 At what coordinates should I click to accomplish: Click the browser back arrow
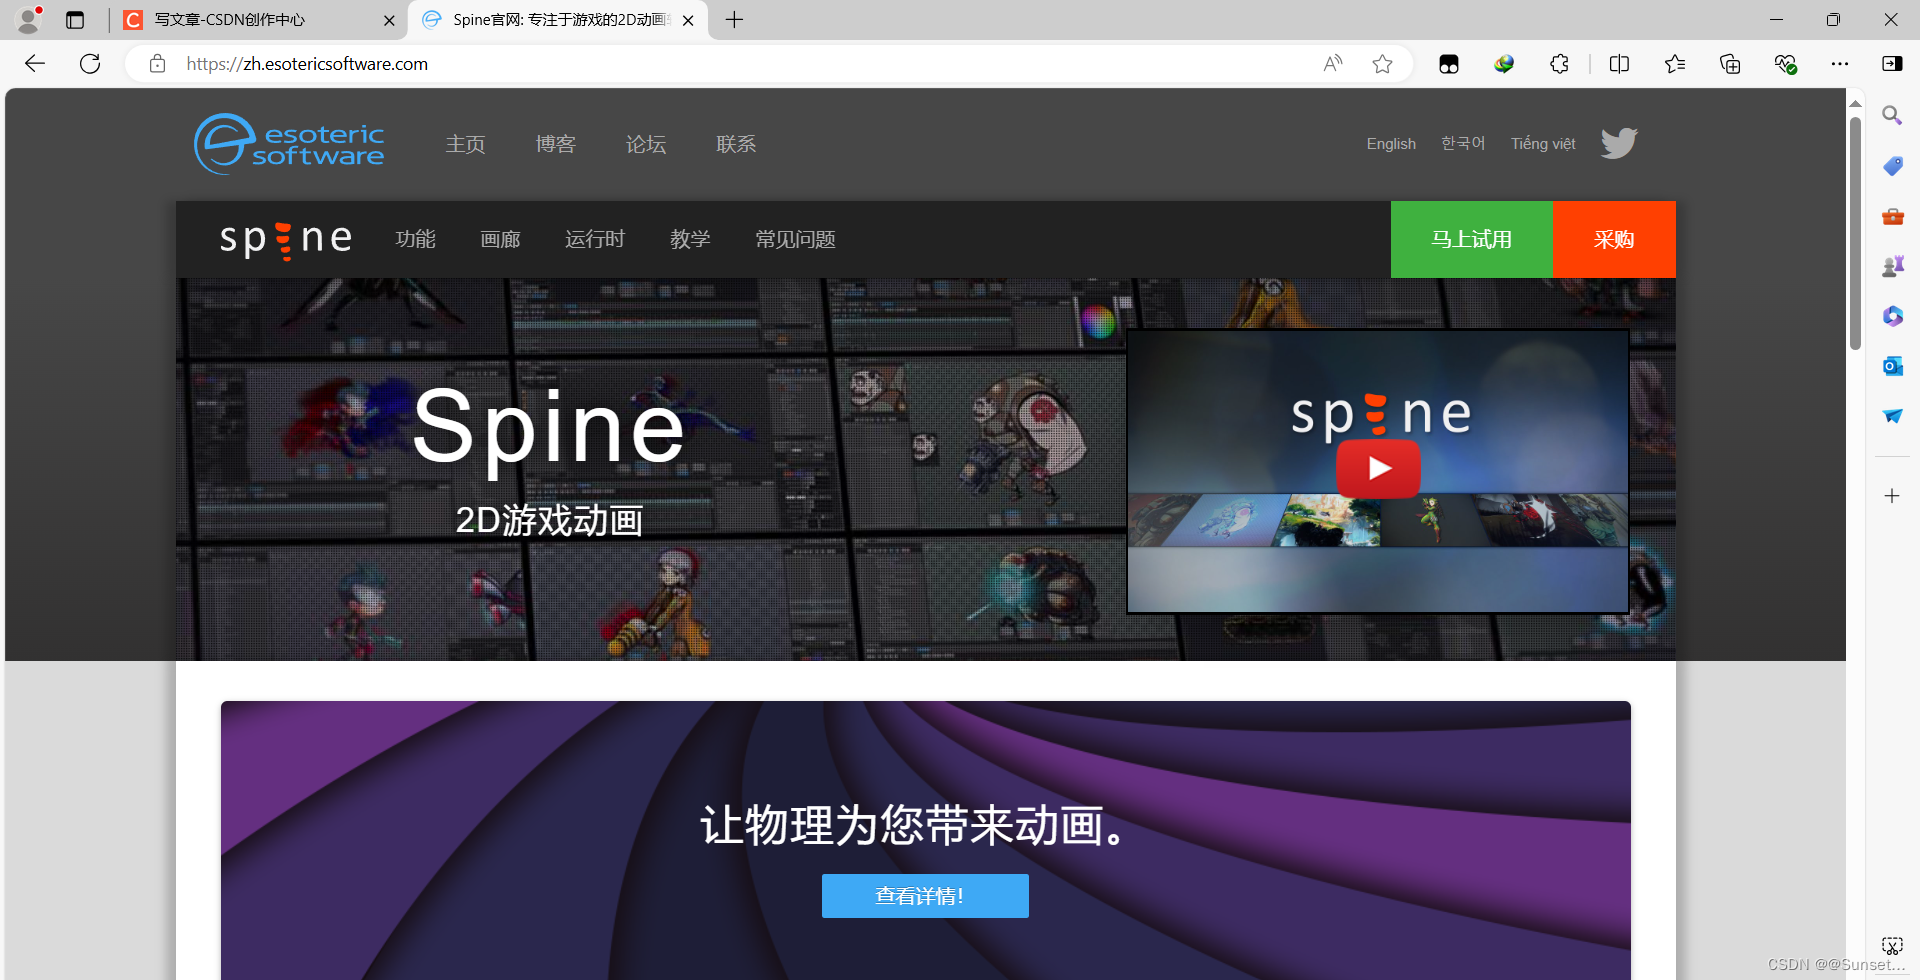tap(35, 64)
